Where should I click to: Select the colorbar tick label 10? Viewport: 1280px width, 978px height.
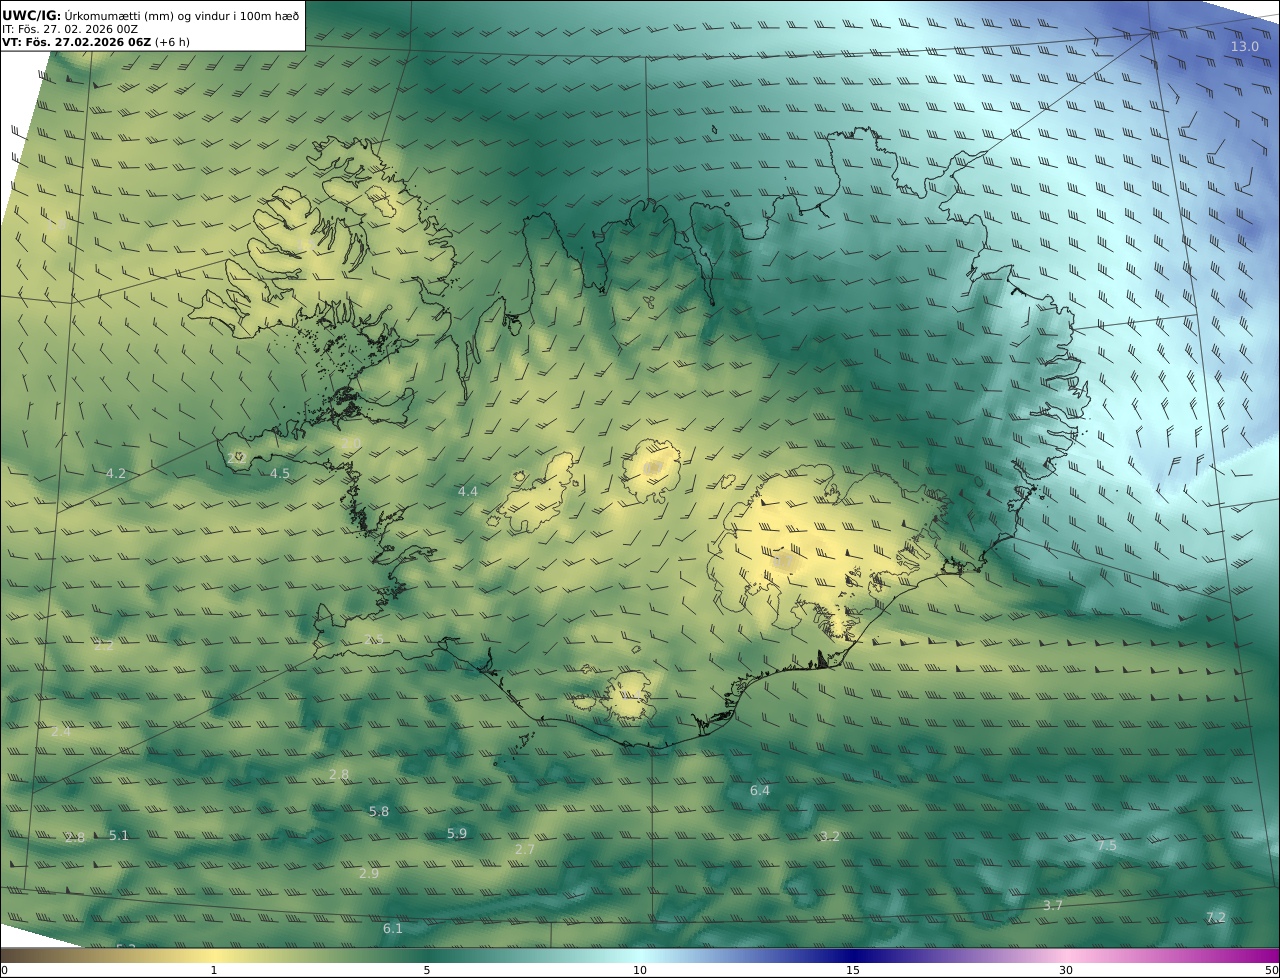pyautogui.click(x=640, y=970)
